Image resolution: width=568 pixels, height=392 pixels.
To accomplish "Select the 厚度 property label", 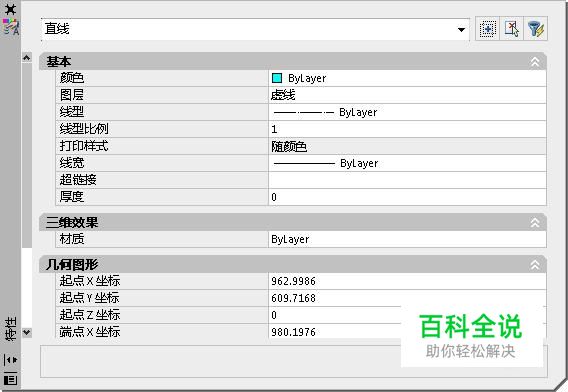I will 72,197.
